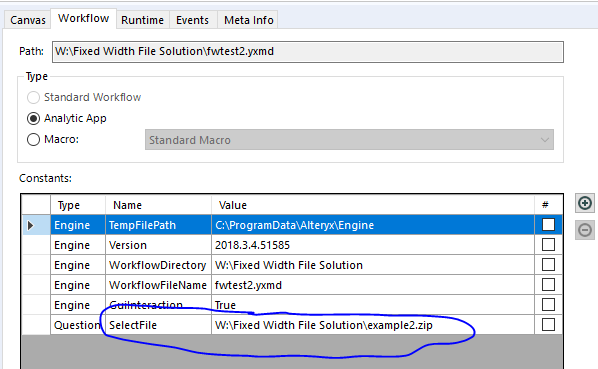Check the # box for GuiInteraction
Viewport: 598px width, 369px height.
click(548, 305)
